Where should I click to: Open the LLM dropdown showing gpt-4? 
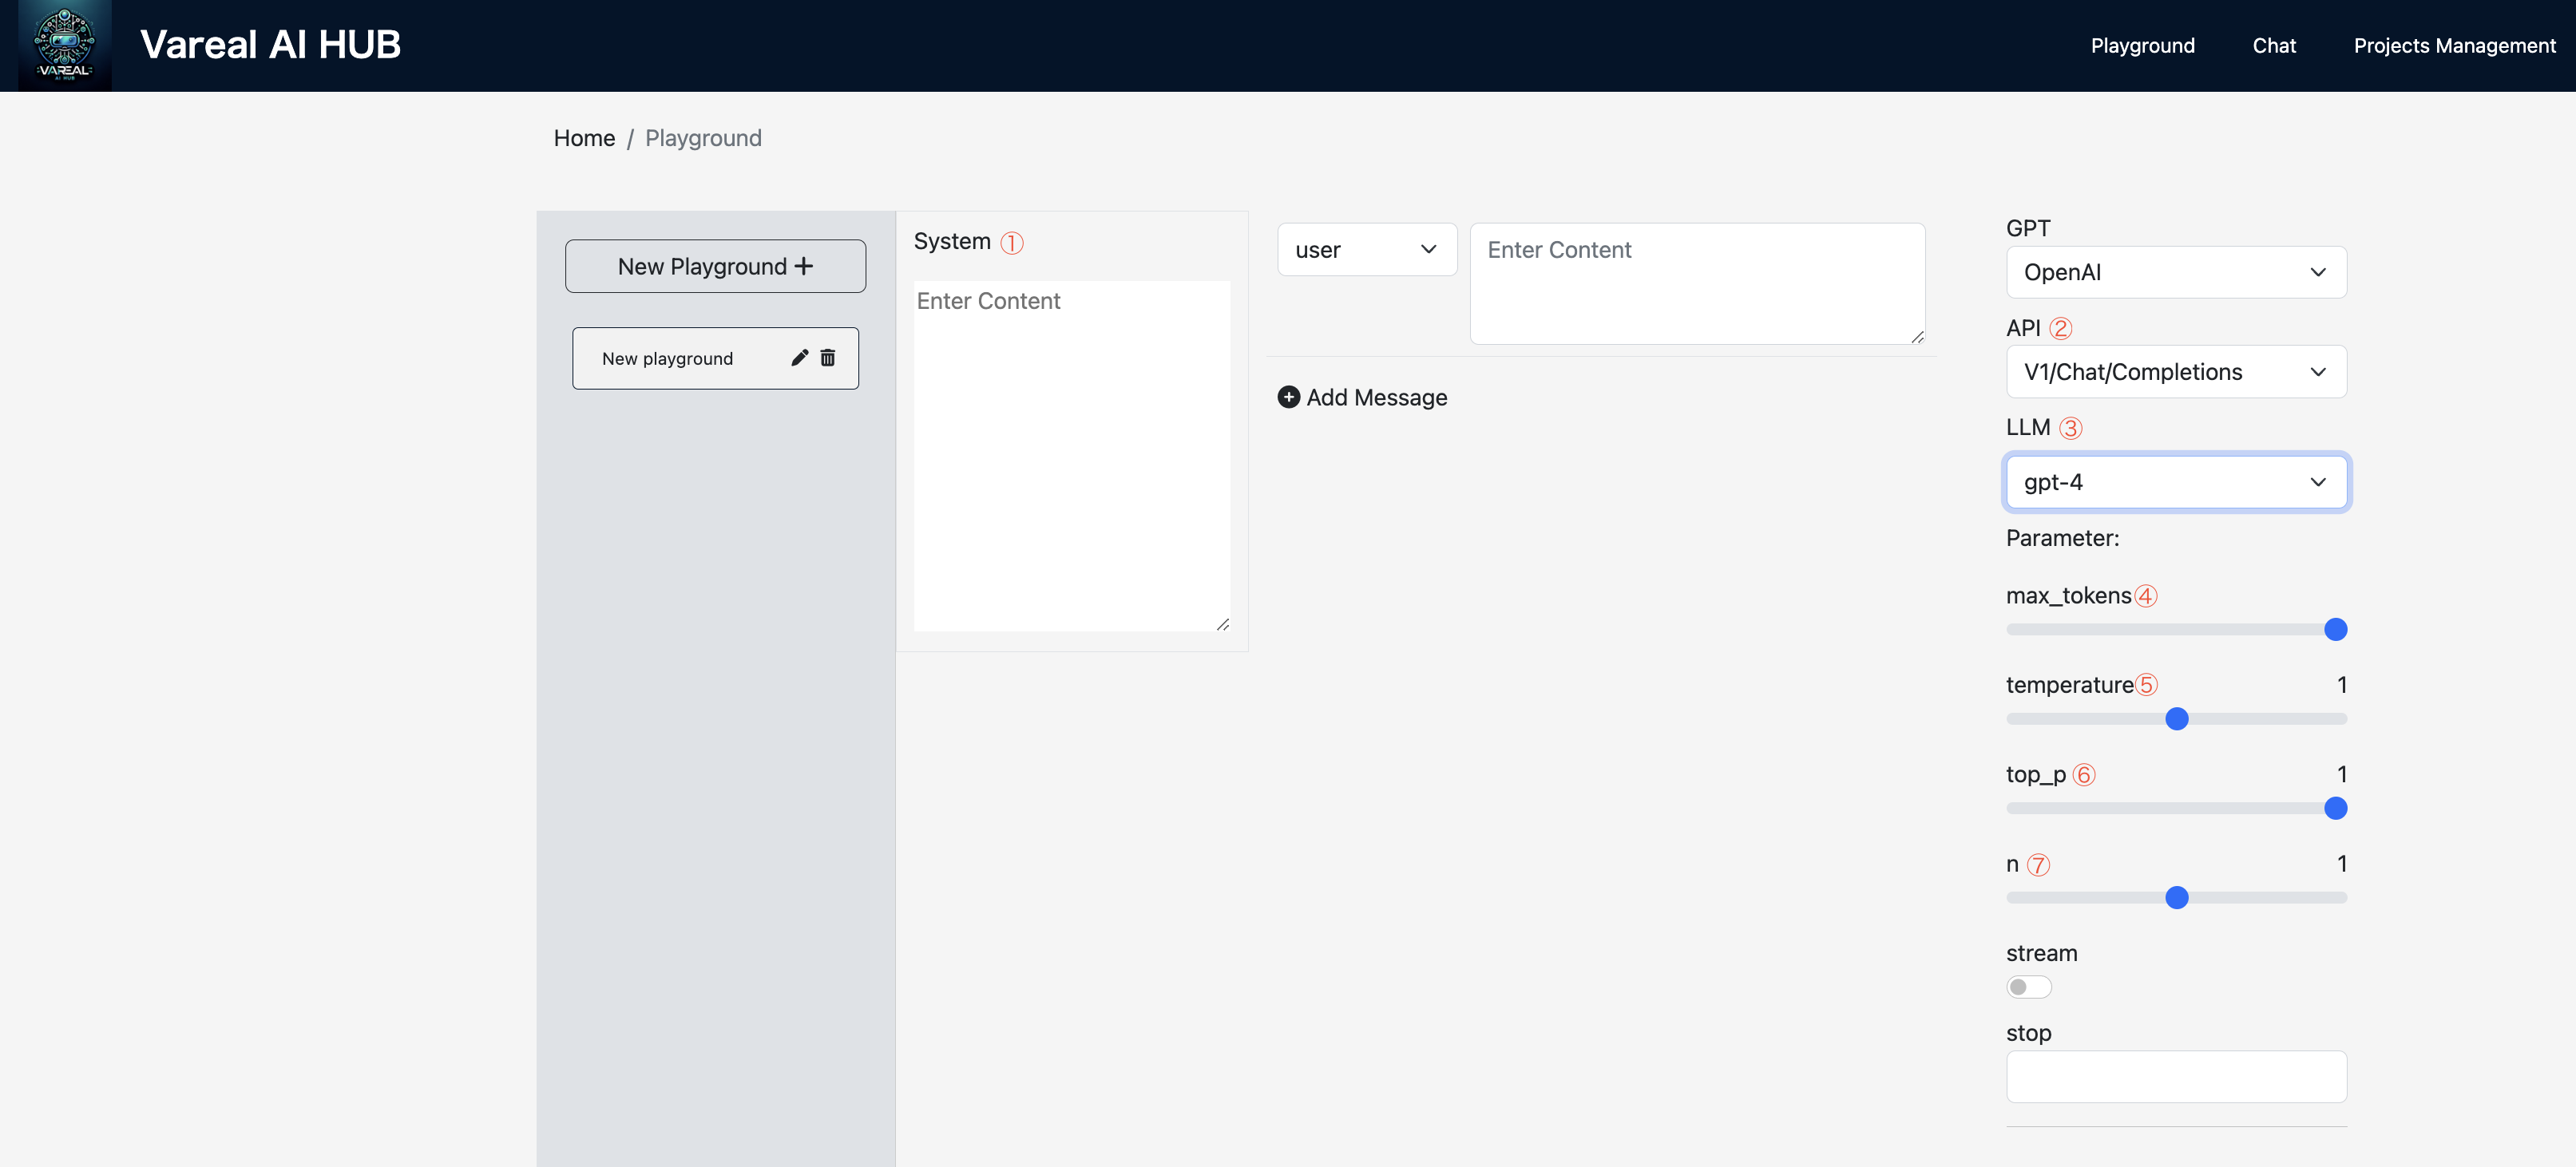[x=2175, y=482]
